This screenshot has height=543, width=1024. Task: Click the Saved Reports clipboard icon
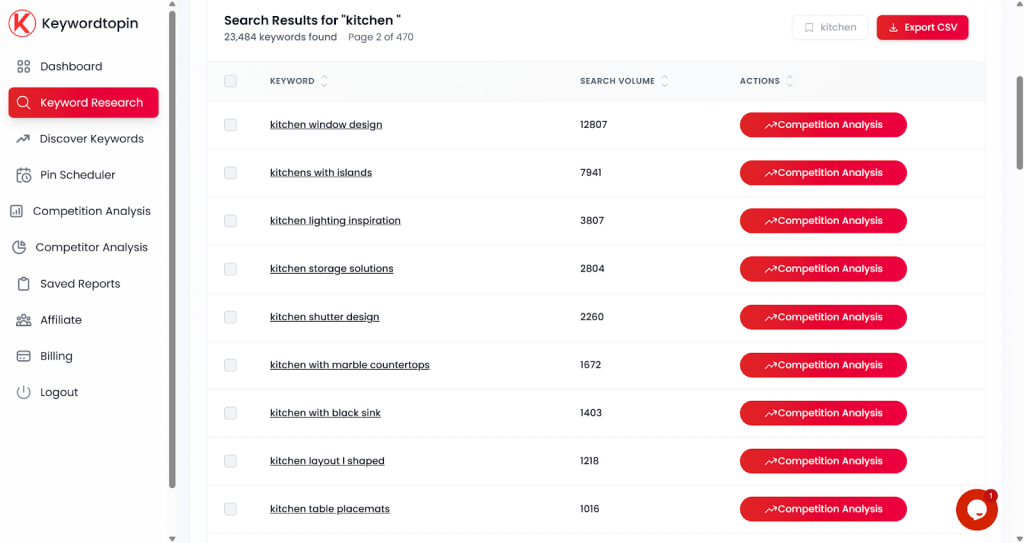tap(24, 284)
